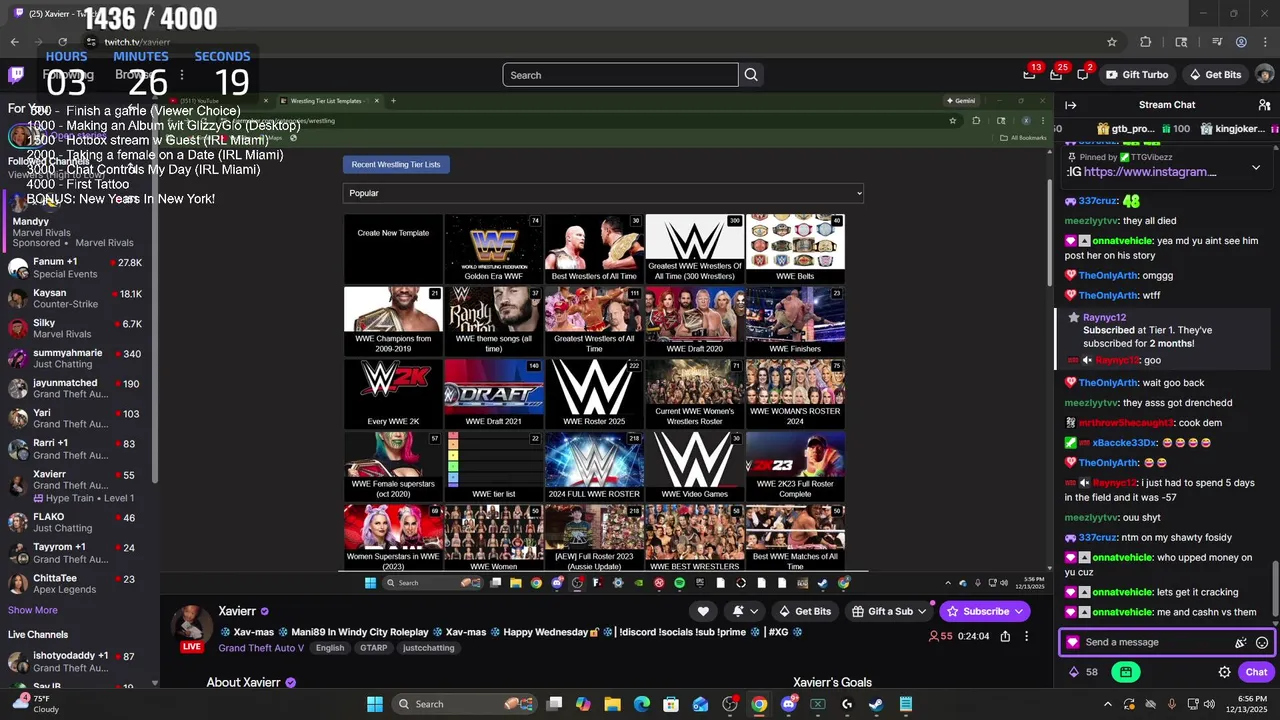Expand the pinned message chevron

(x=1256, y=168)
